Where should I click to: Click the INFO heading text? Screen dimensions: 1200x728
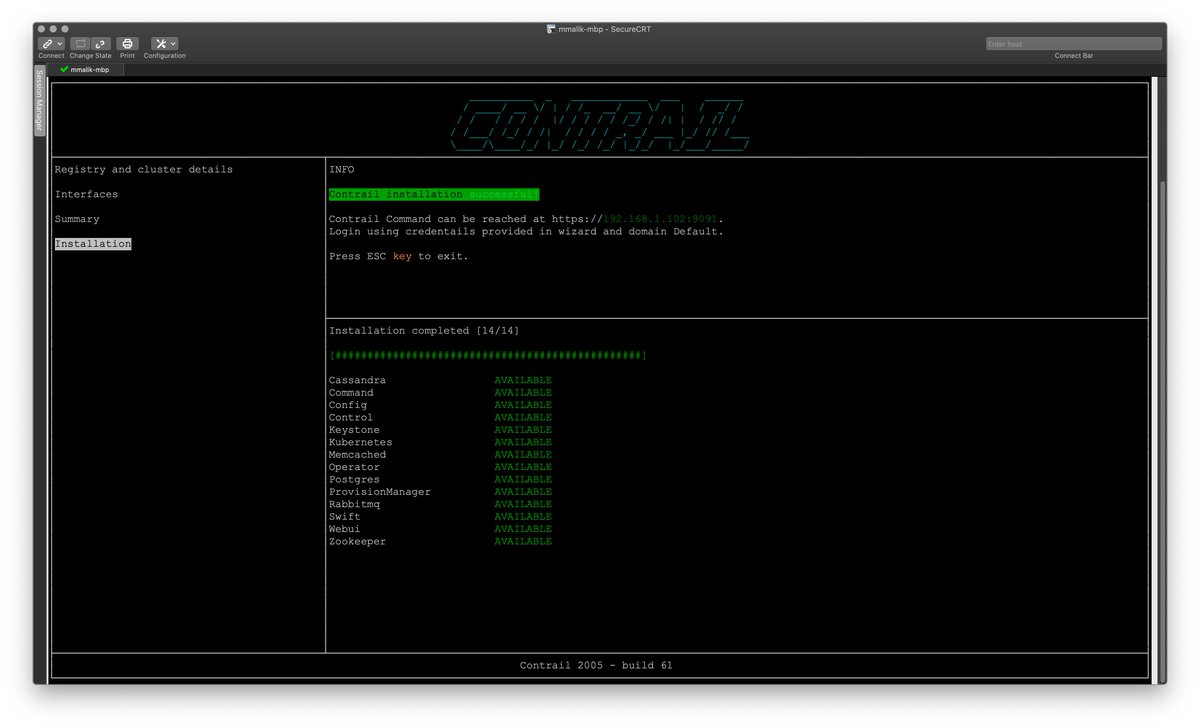342,170
